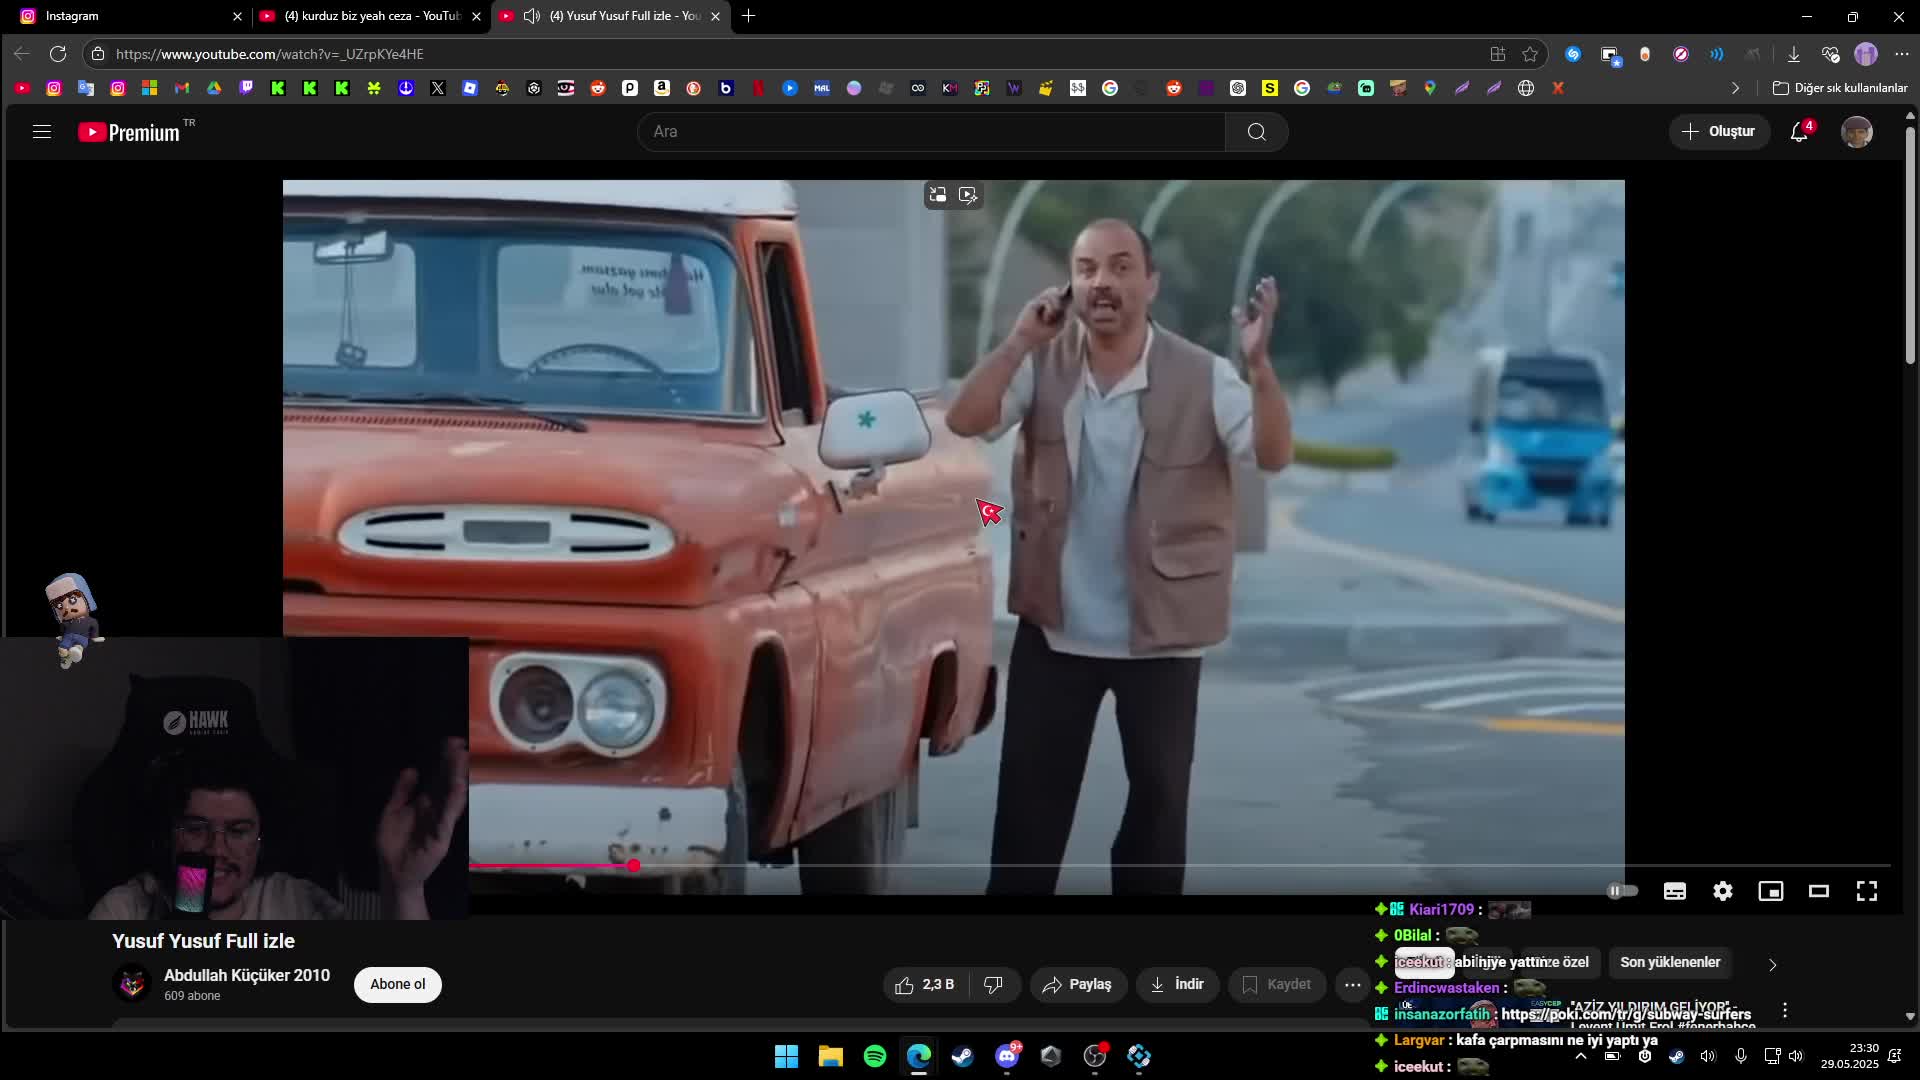Open the Gmail bookmark icon
Image resolution: width=1920 pixels, height=1080 pixels.
(x=182, y=88)
